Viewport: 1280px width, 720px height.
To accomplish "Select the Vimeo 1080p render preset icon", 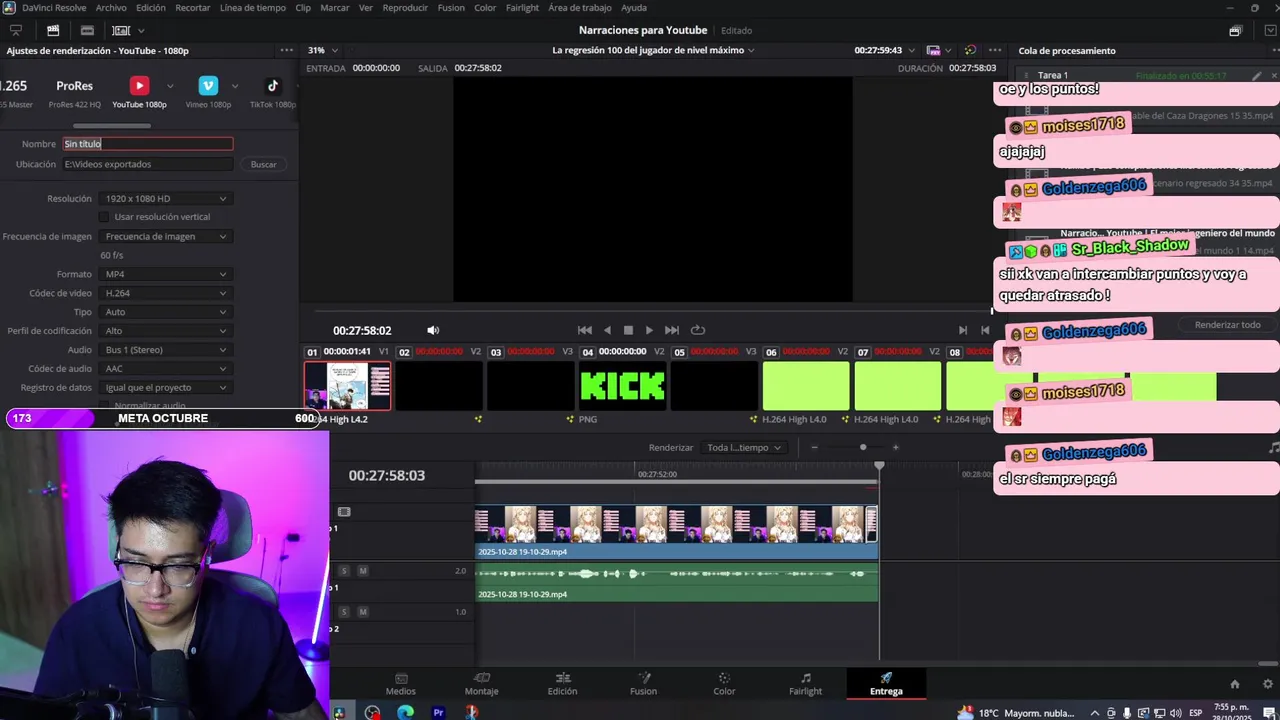I will [208, 86].
